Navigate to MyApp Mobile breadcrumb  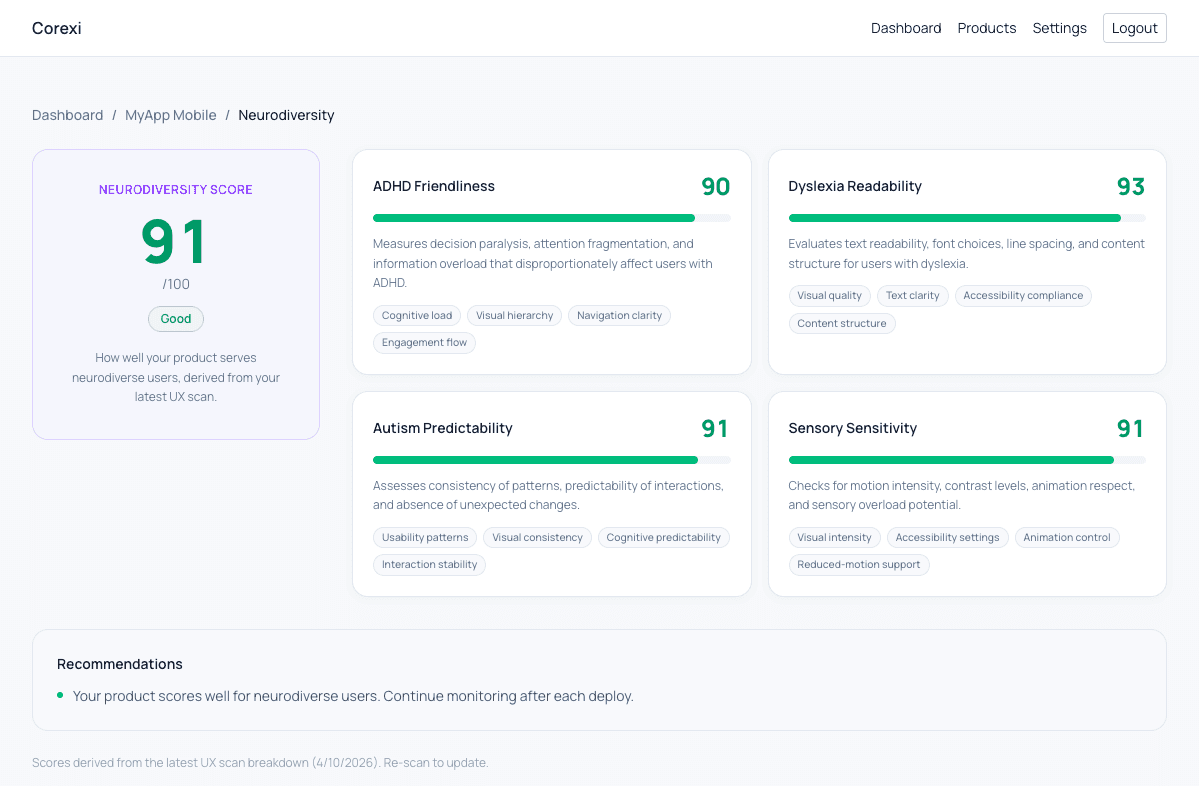click(x=170, y=115)
